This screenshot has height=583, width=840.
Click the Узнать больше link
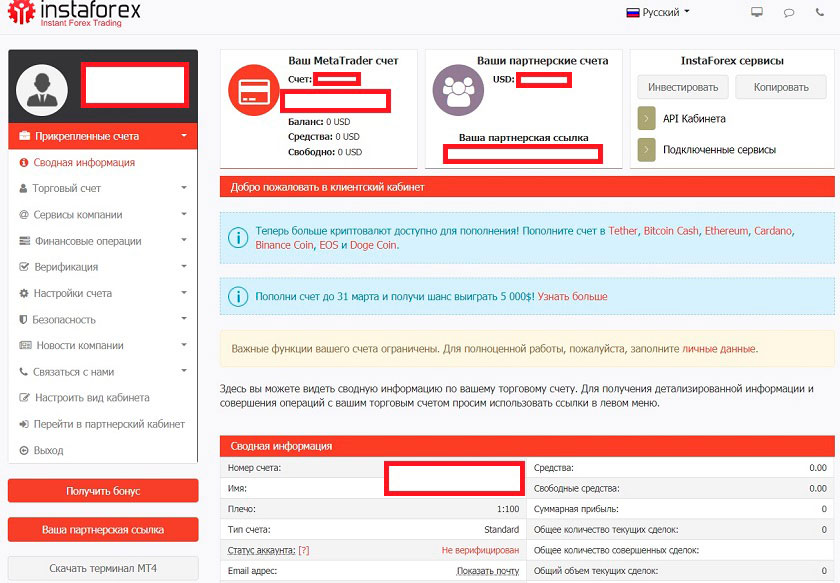(x=573, y=296)
